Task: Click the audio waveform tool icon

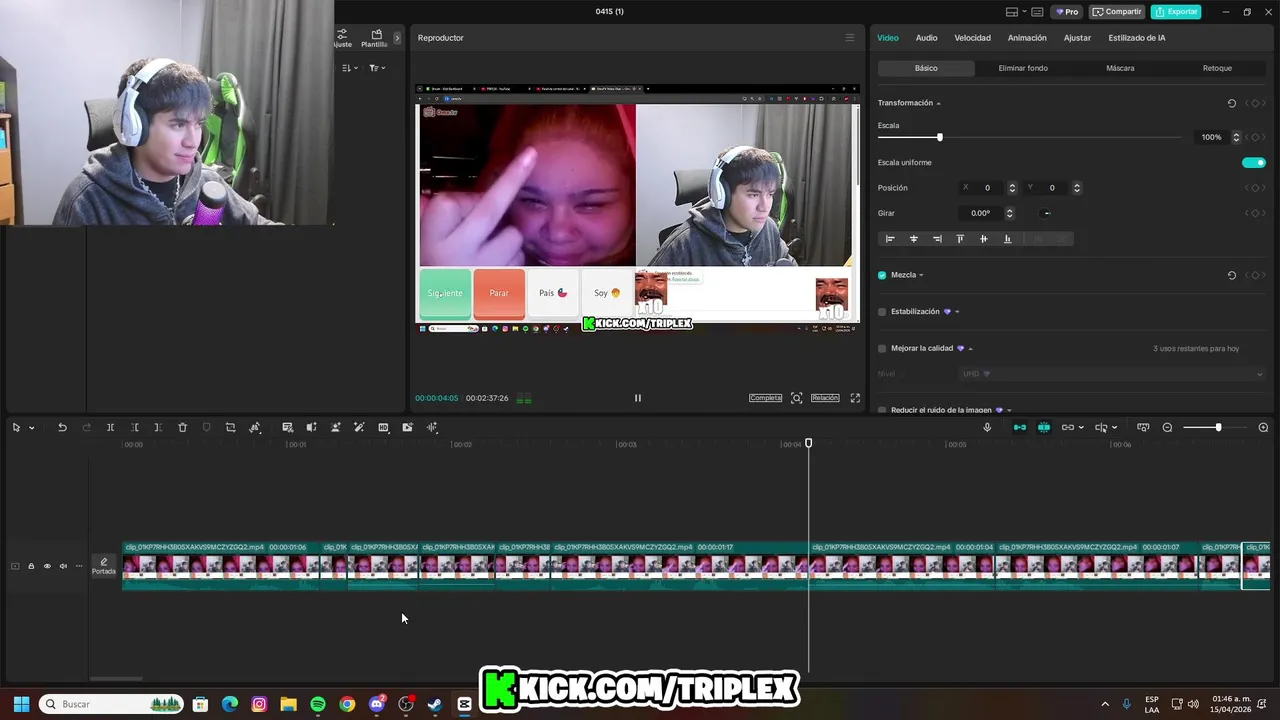Action: click(x=432, y=427)
